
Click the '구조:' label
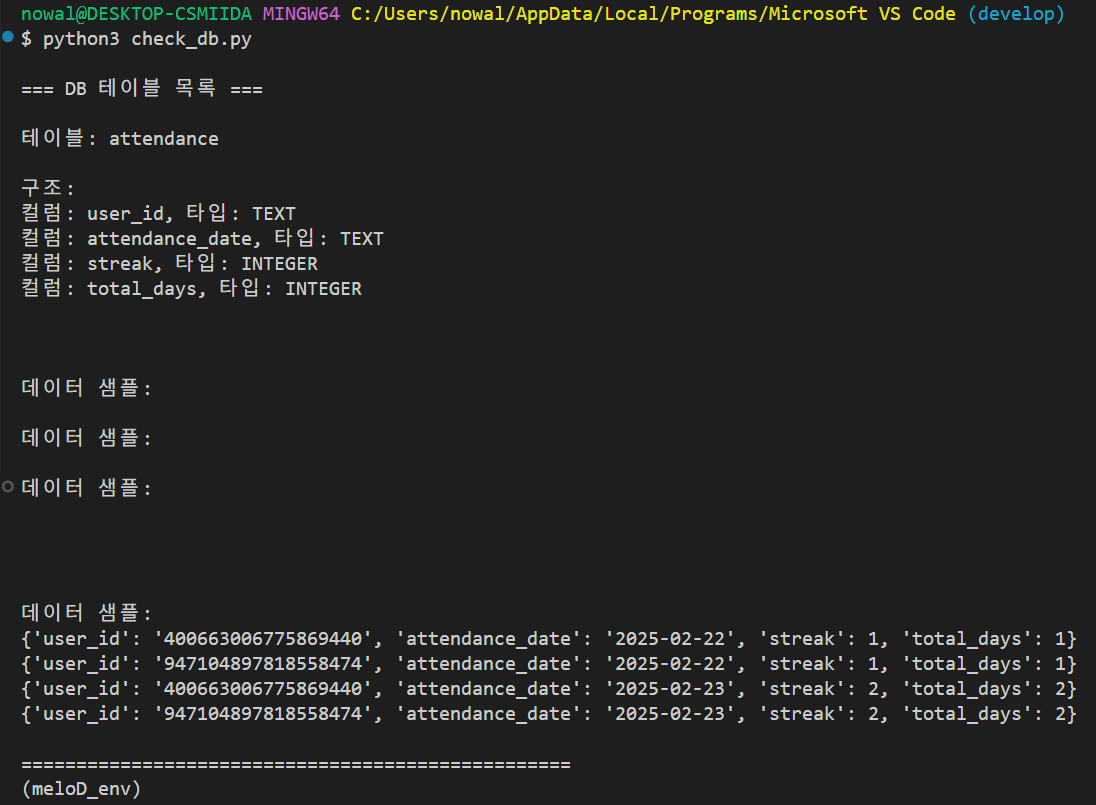pos(49,189)
